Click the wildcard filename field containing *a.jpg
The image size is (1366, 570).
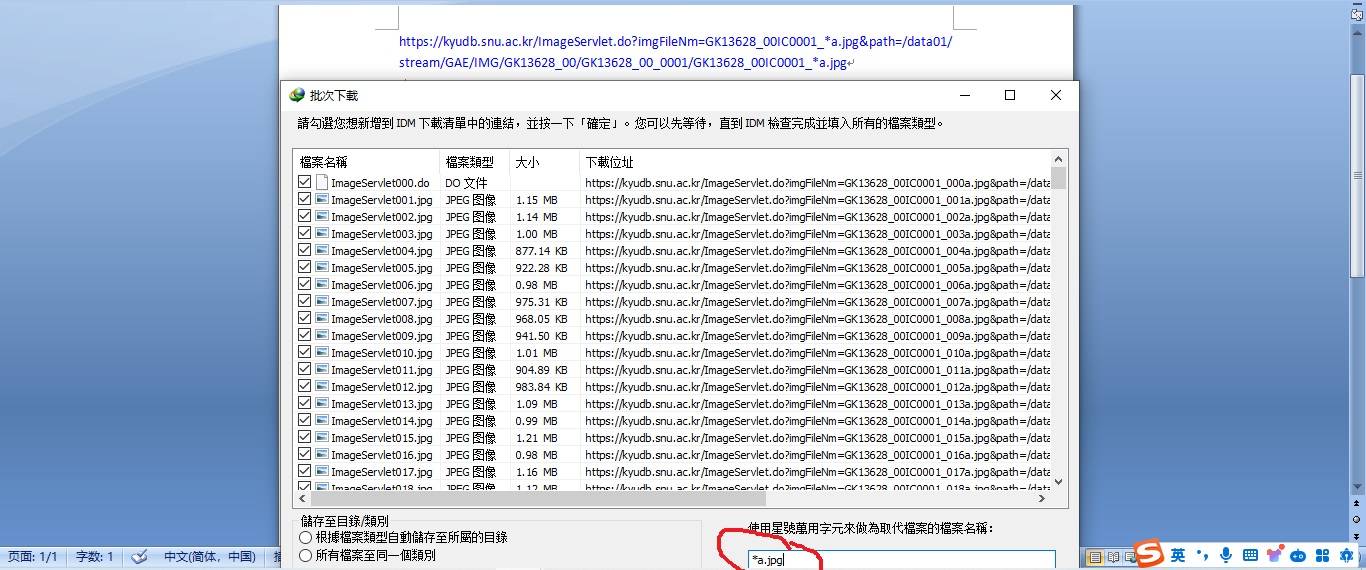point(900,560)
